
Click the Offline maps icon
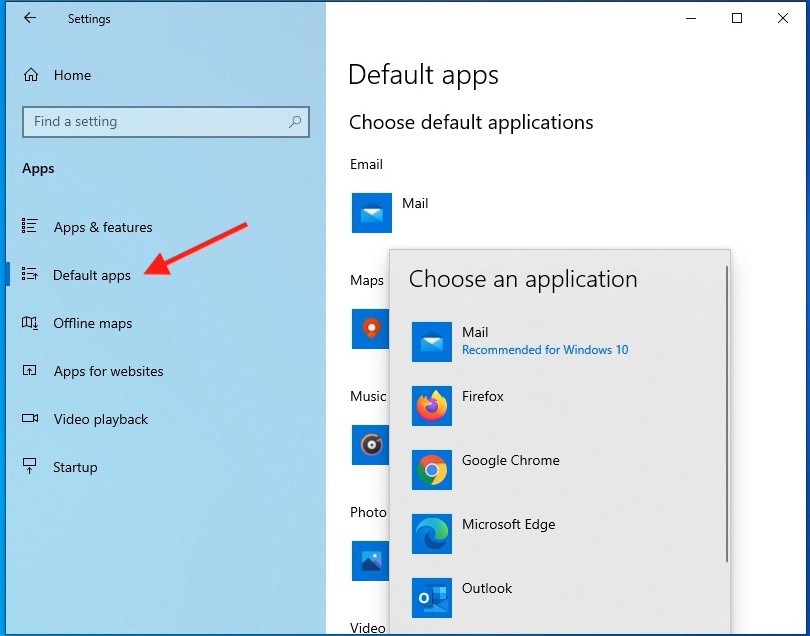(x=29, y=323)
